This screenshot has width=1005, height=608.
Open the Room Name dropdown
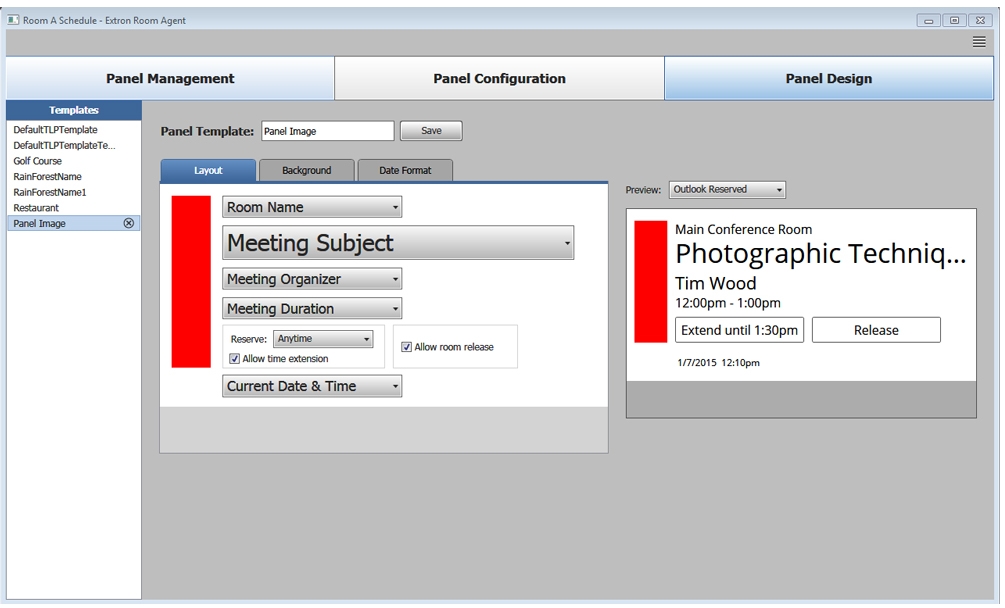(311, 207)
